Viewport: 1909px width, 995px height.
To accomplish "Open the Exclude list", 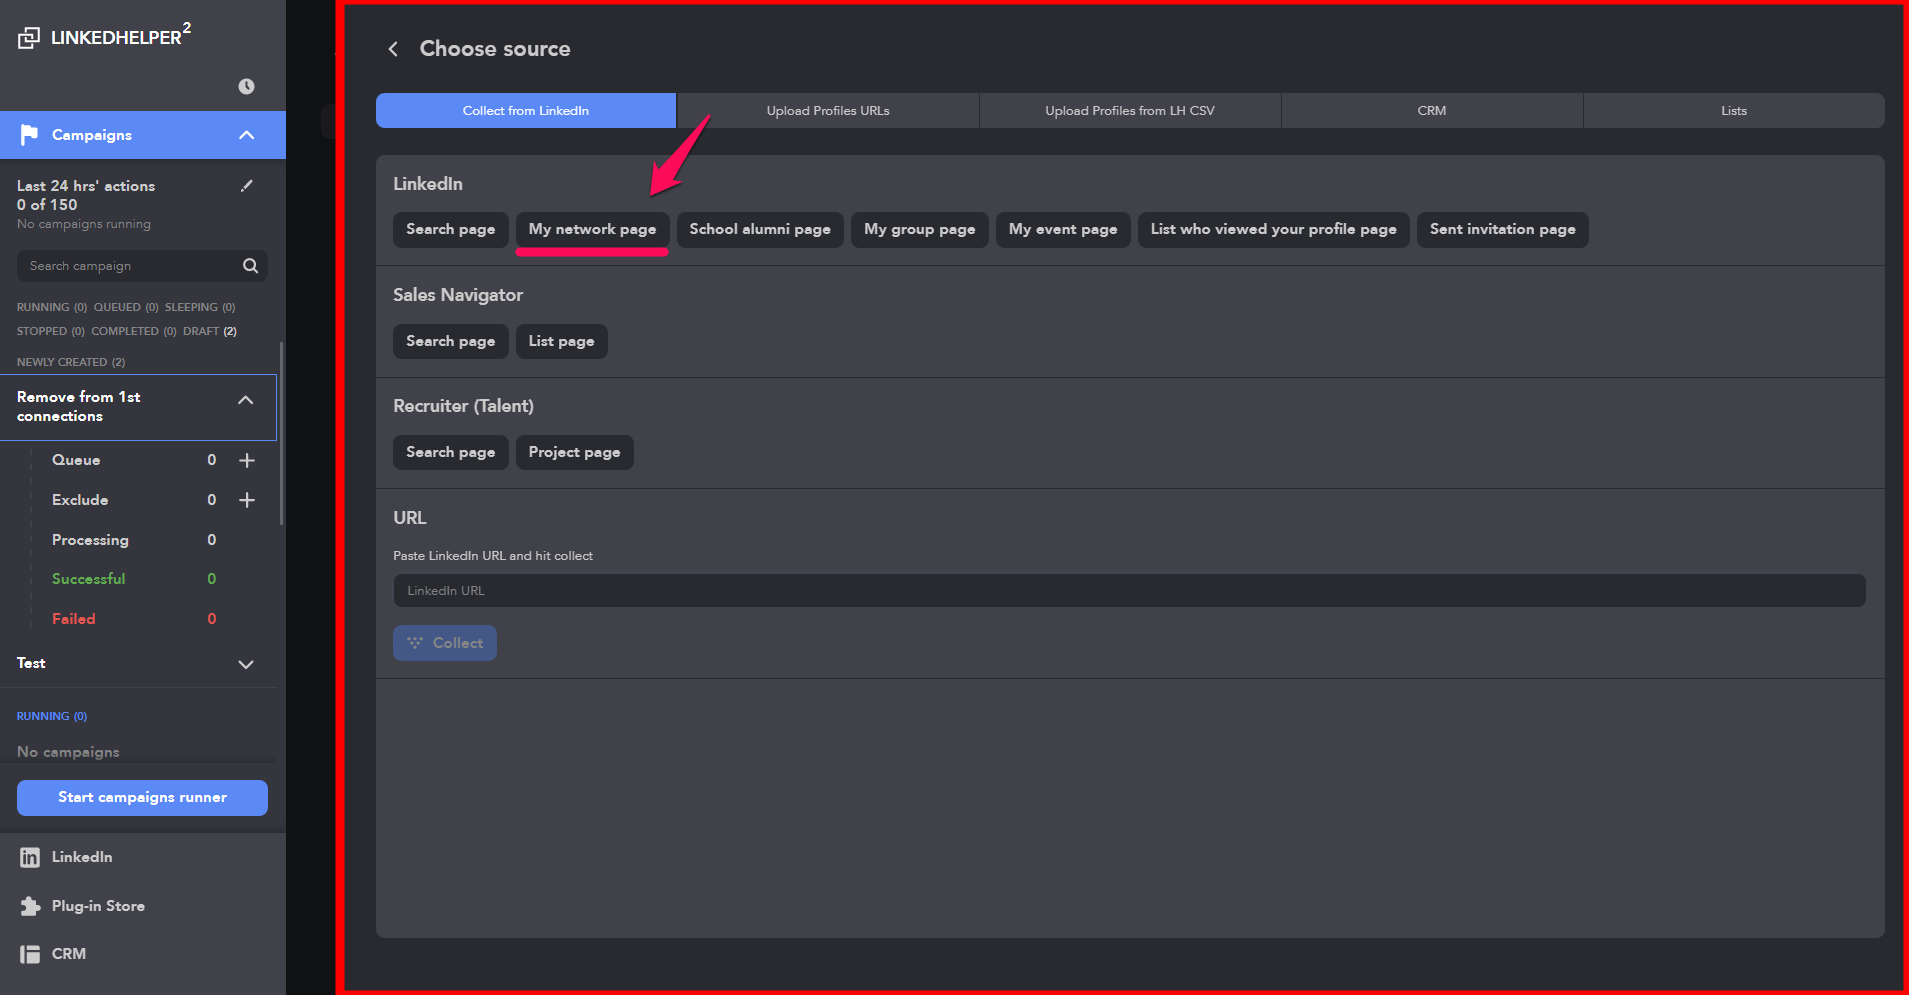I will tap(80, 500).
